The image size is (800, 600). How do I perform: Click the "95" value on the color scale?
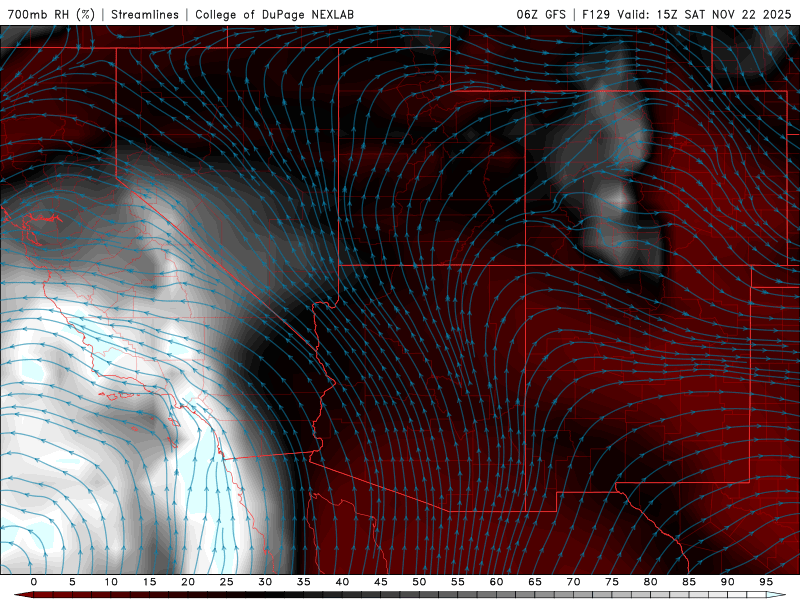click(x=766, y=582)
